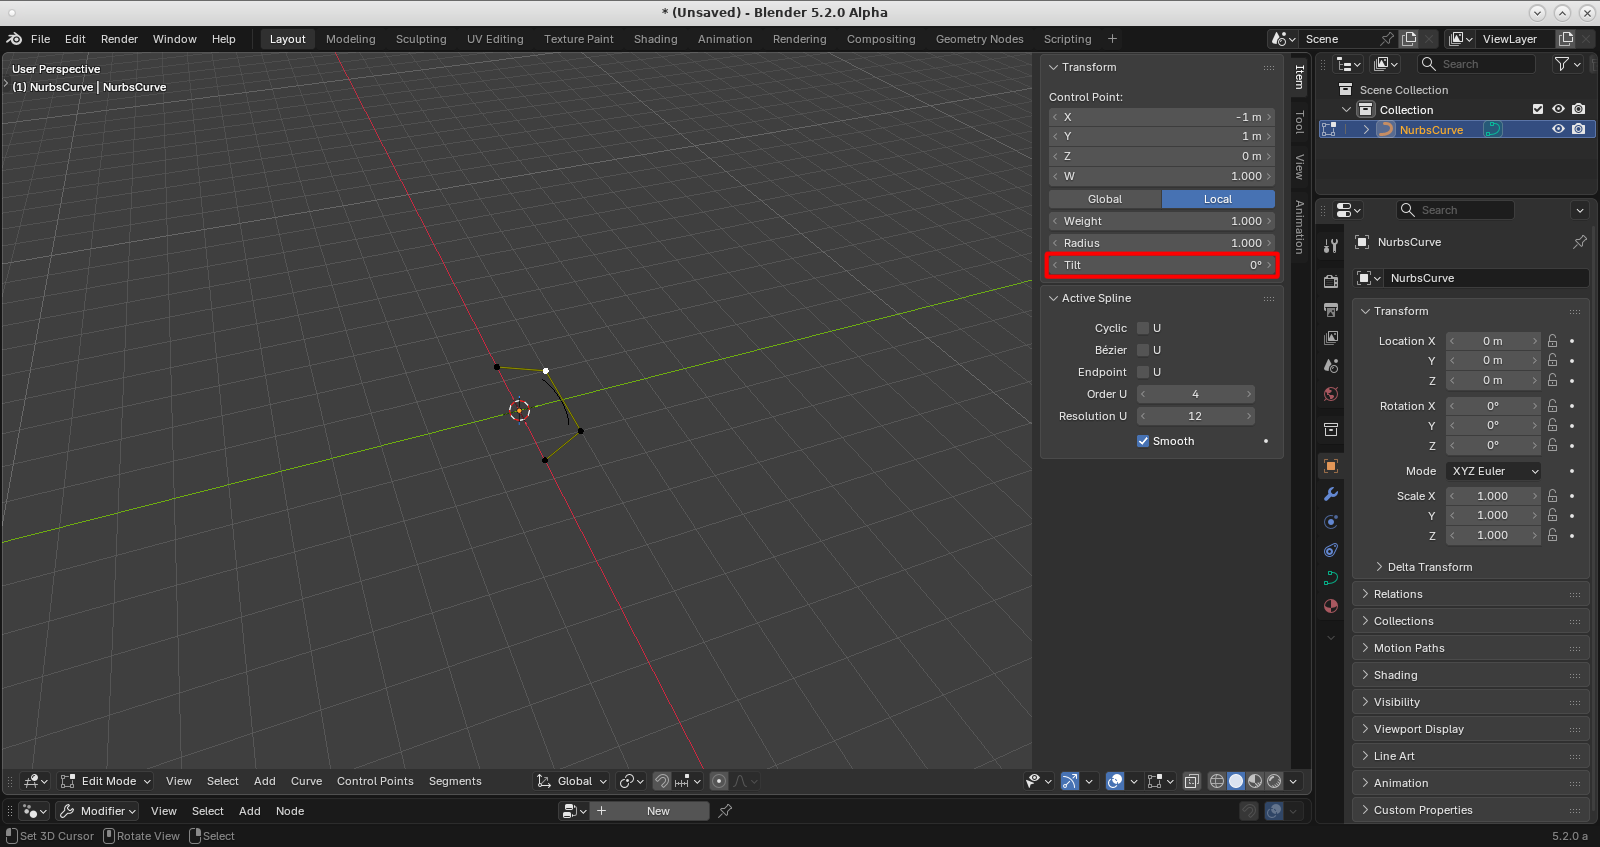Open the Scene properties tab icon
This screenshot has width=1600, height=847.
point(1331,366)
